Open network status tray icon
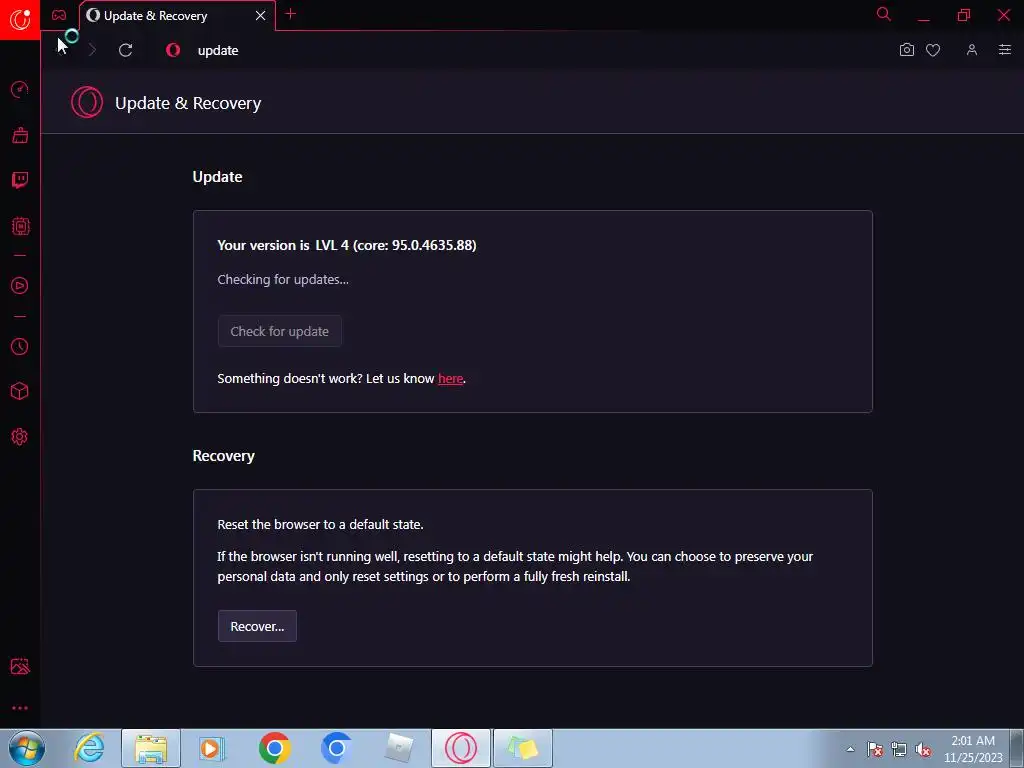Screen dimensions: 1024x768 pyautogui.click(x=899, y=749)
